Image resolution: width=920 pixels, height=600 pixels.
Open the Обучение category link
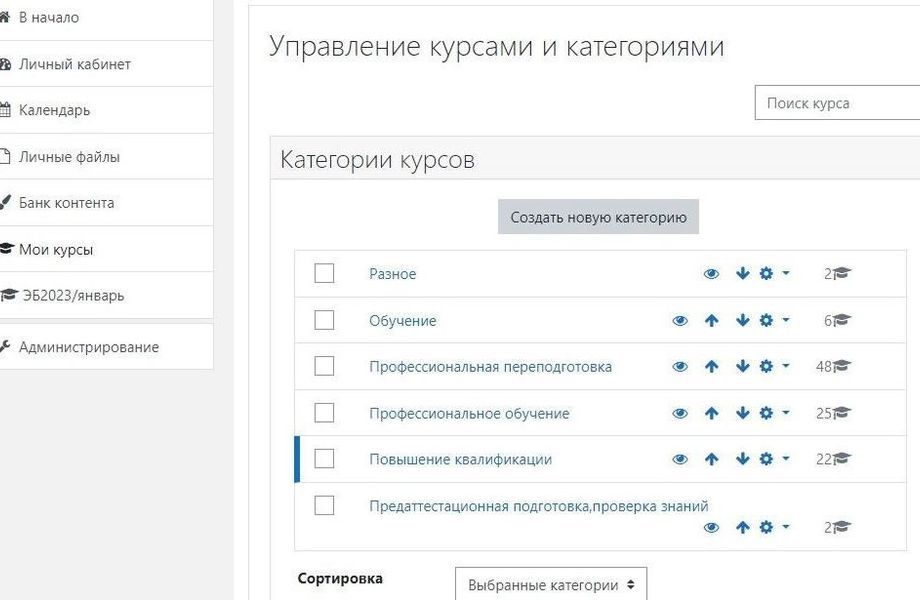pos(402,321)
